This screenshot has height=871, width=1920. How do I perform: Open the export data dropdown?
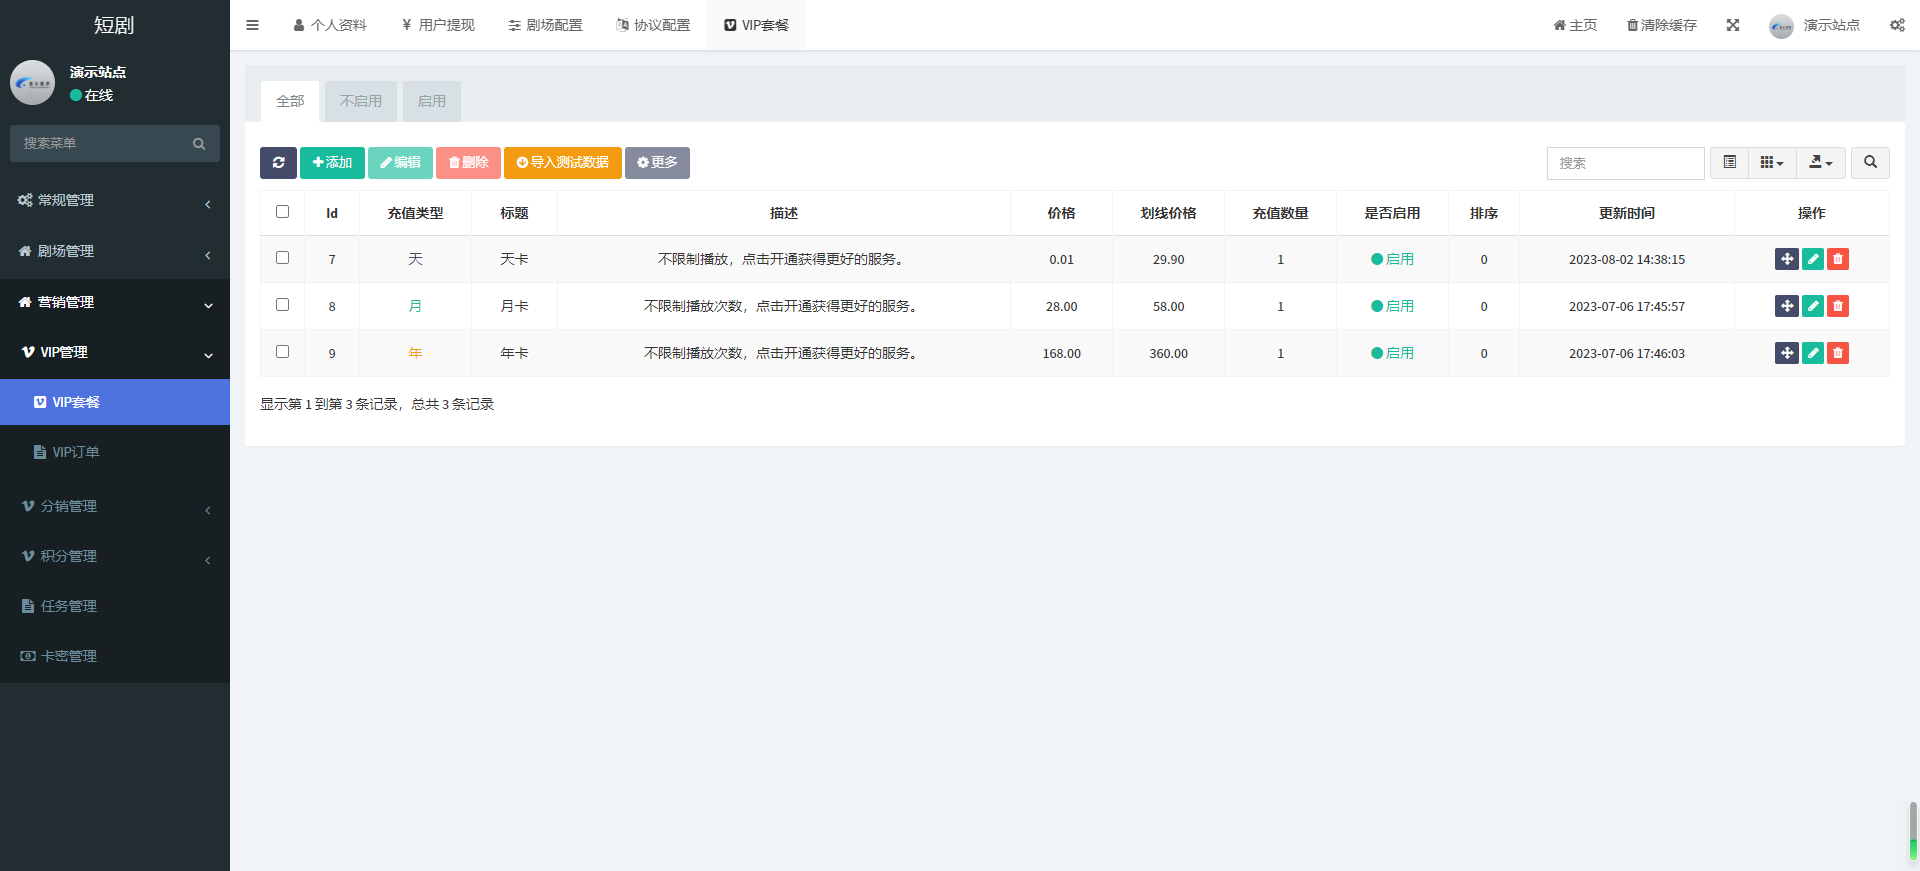click(1821, 162)
